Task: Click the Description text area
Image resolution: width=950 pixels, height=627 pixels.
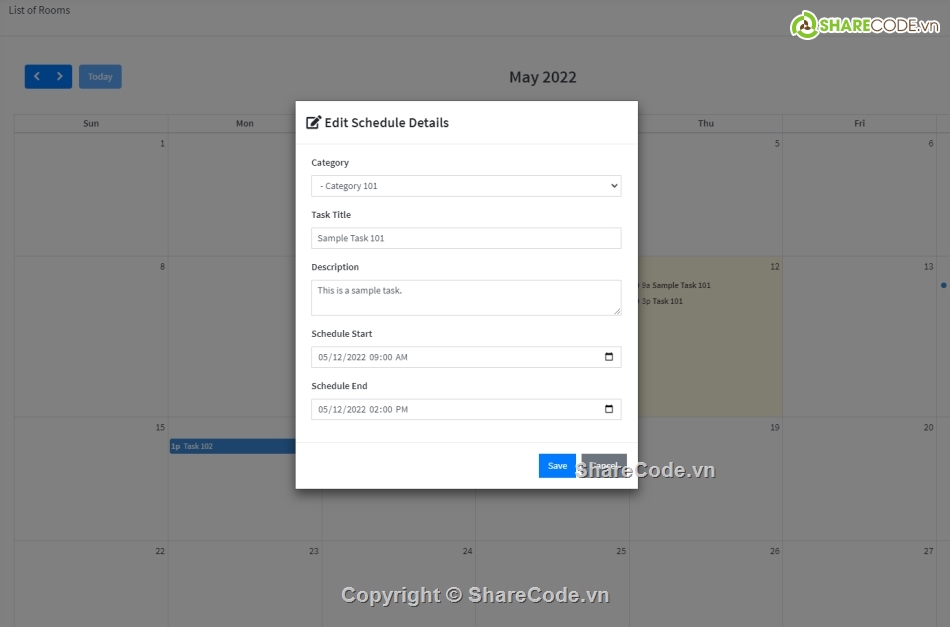Action: (x=466, y=297)
